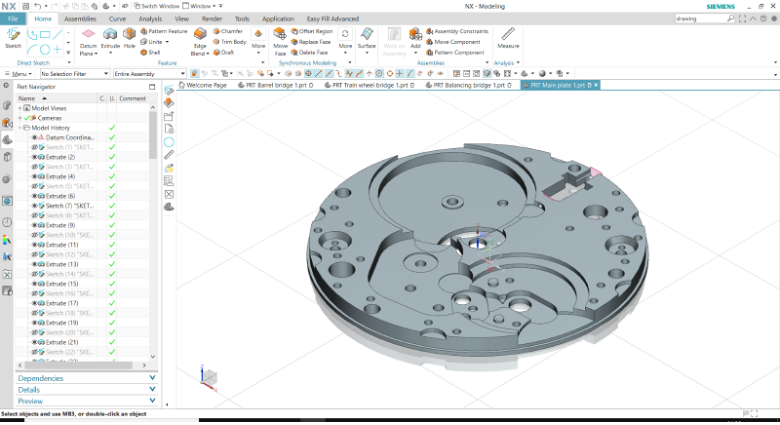Select the Draft command

pos(223,52)
